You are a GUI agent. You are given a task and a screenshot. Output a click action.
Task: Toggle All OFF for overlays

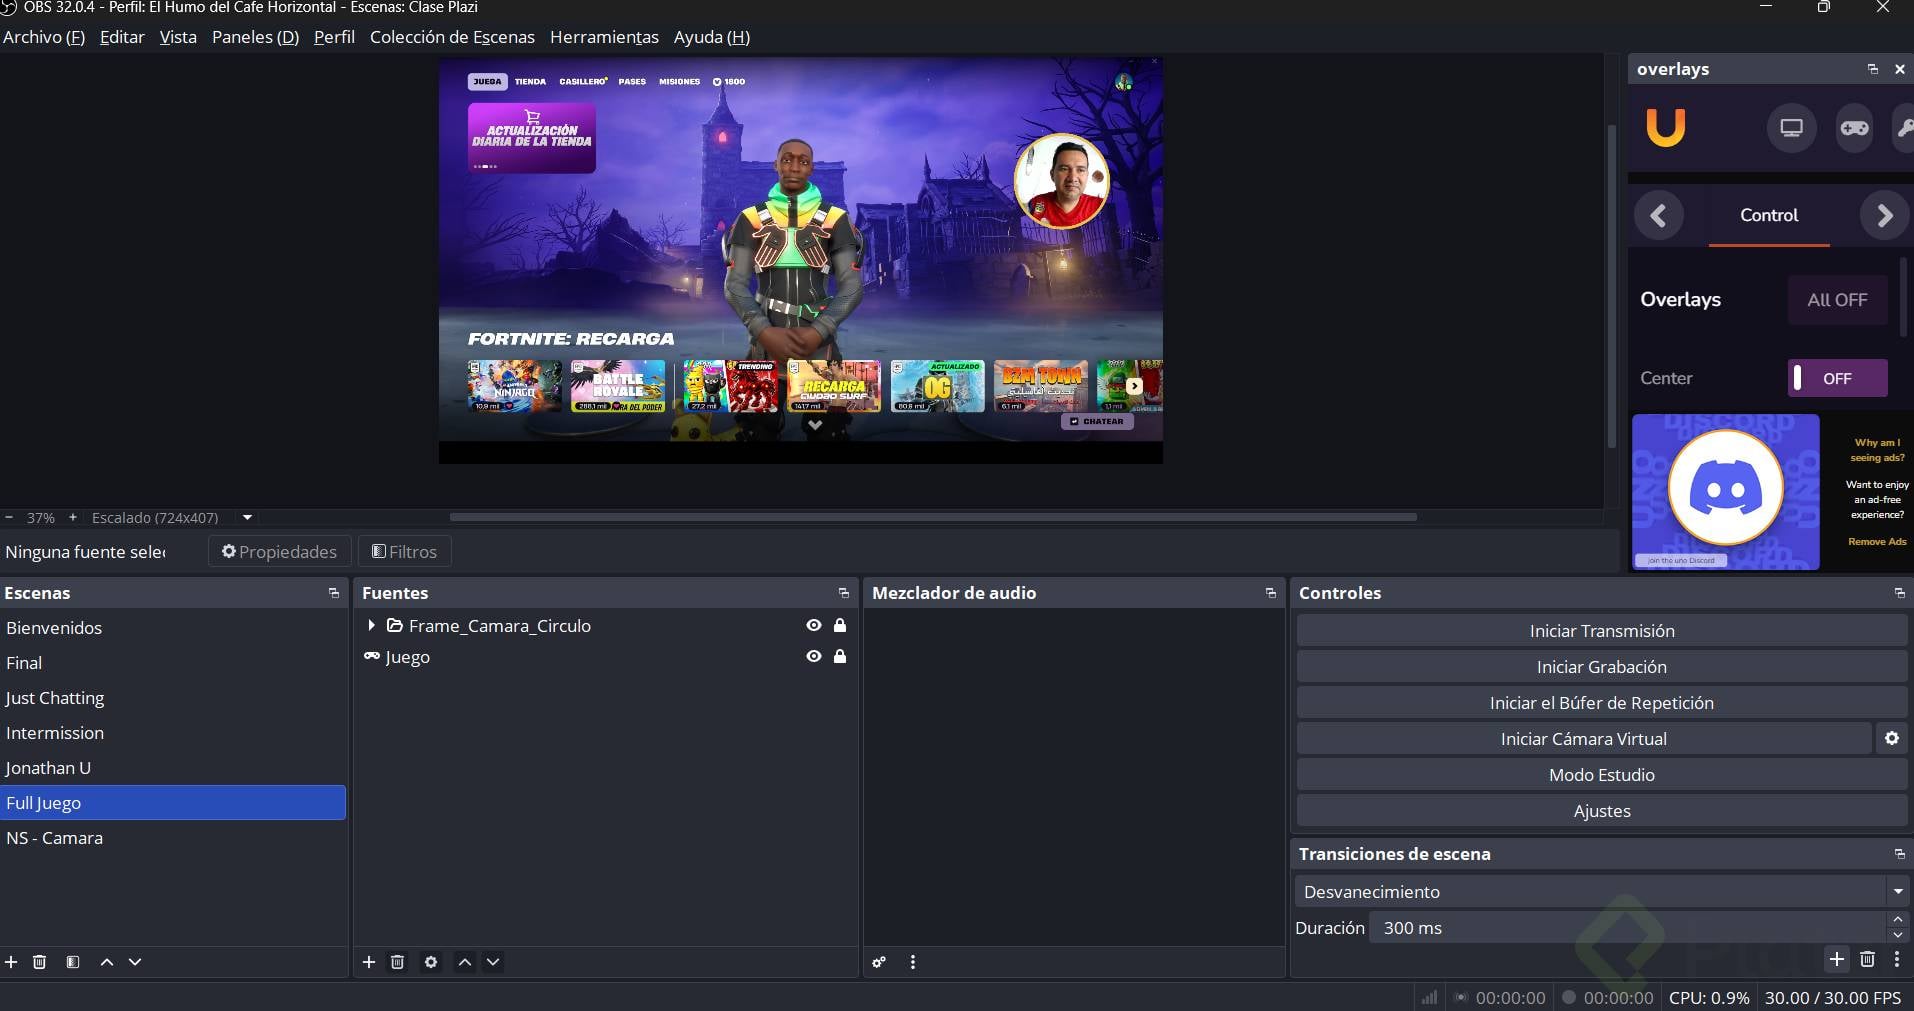[1837, 300]
